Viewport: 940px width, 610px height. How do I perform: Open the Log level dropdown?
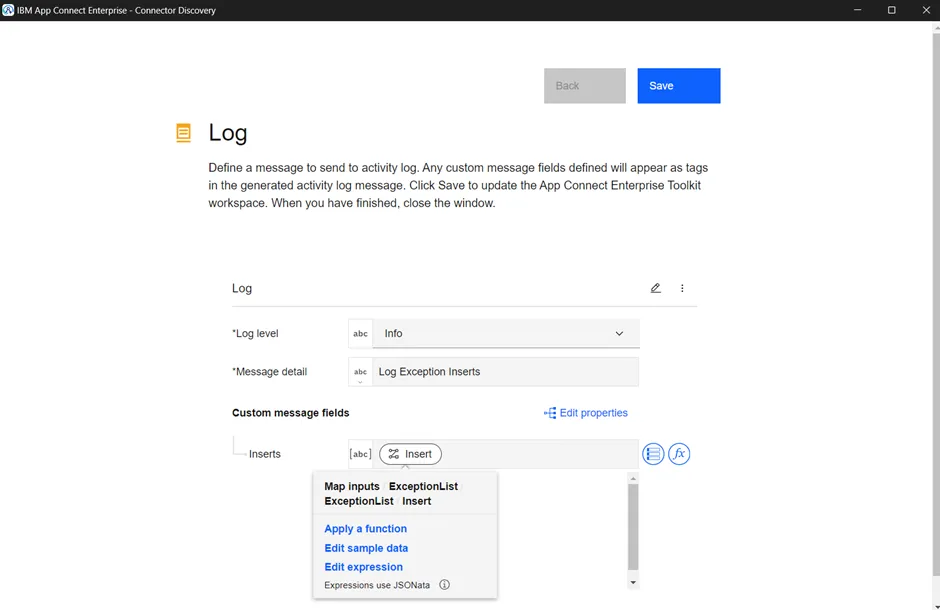506,333
